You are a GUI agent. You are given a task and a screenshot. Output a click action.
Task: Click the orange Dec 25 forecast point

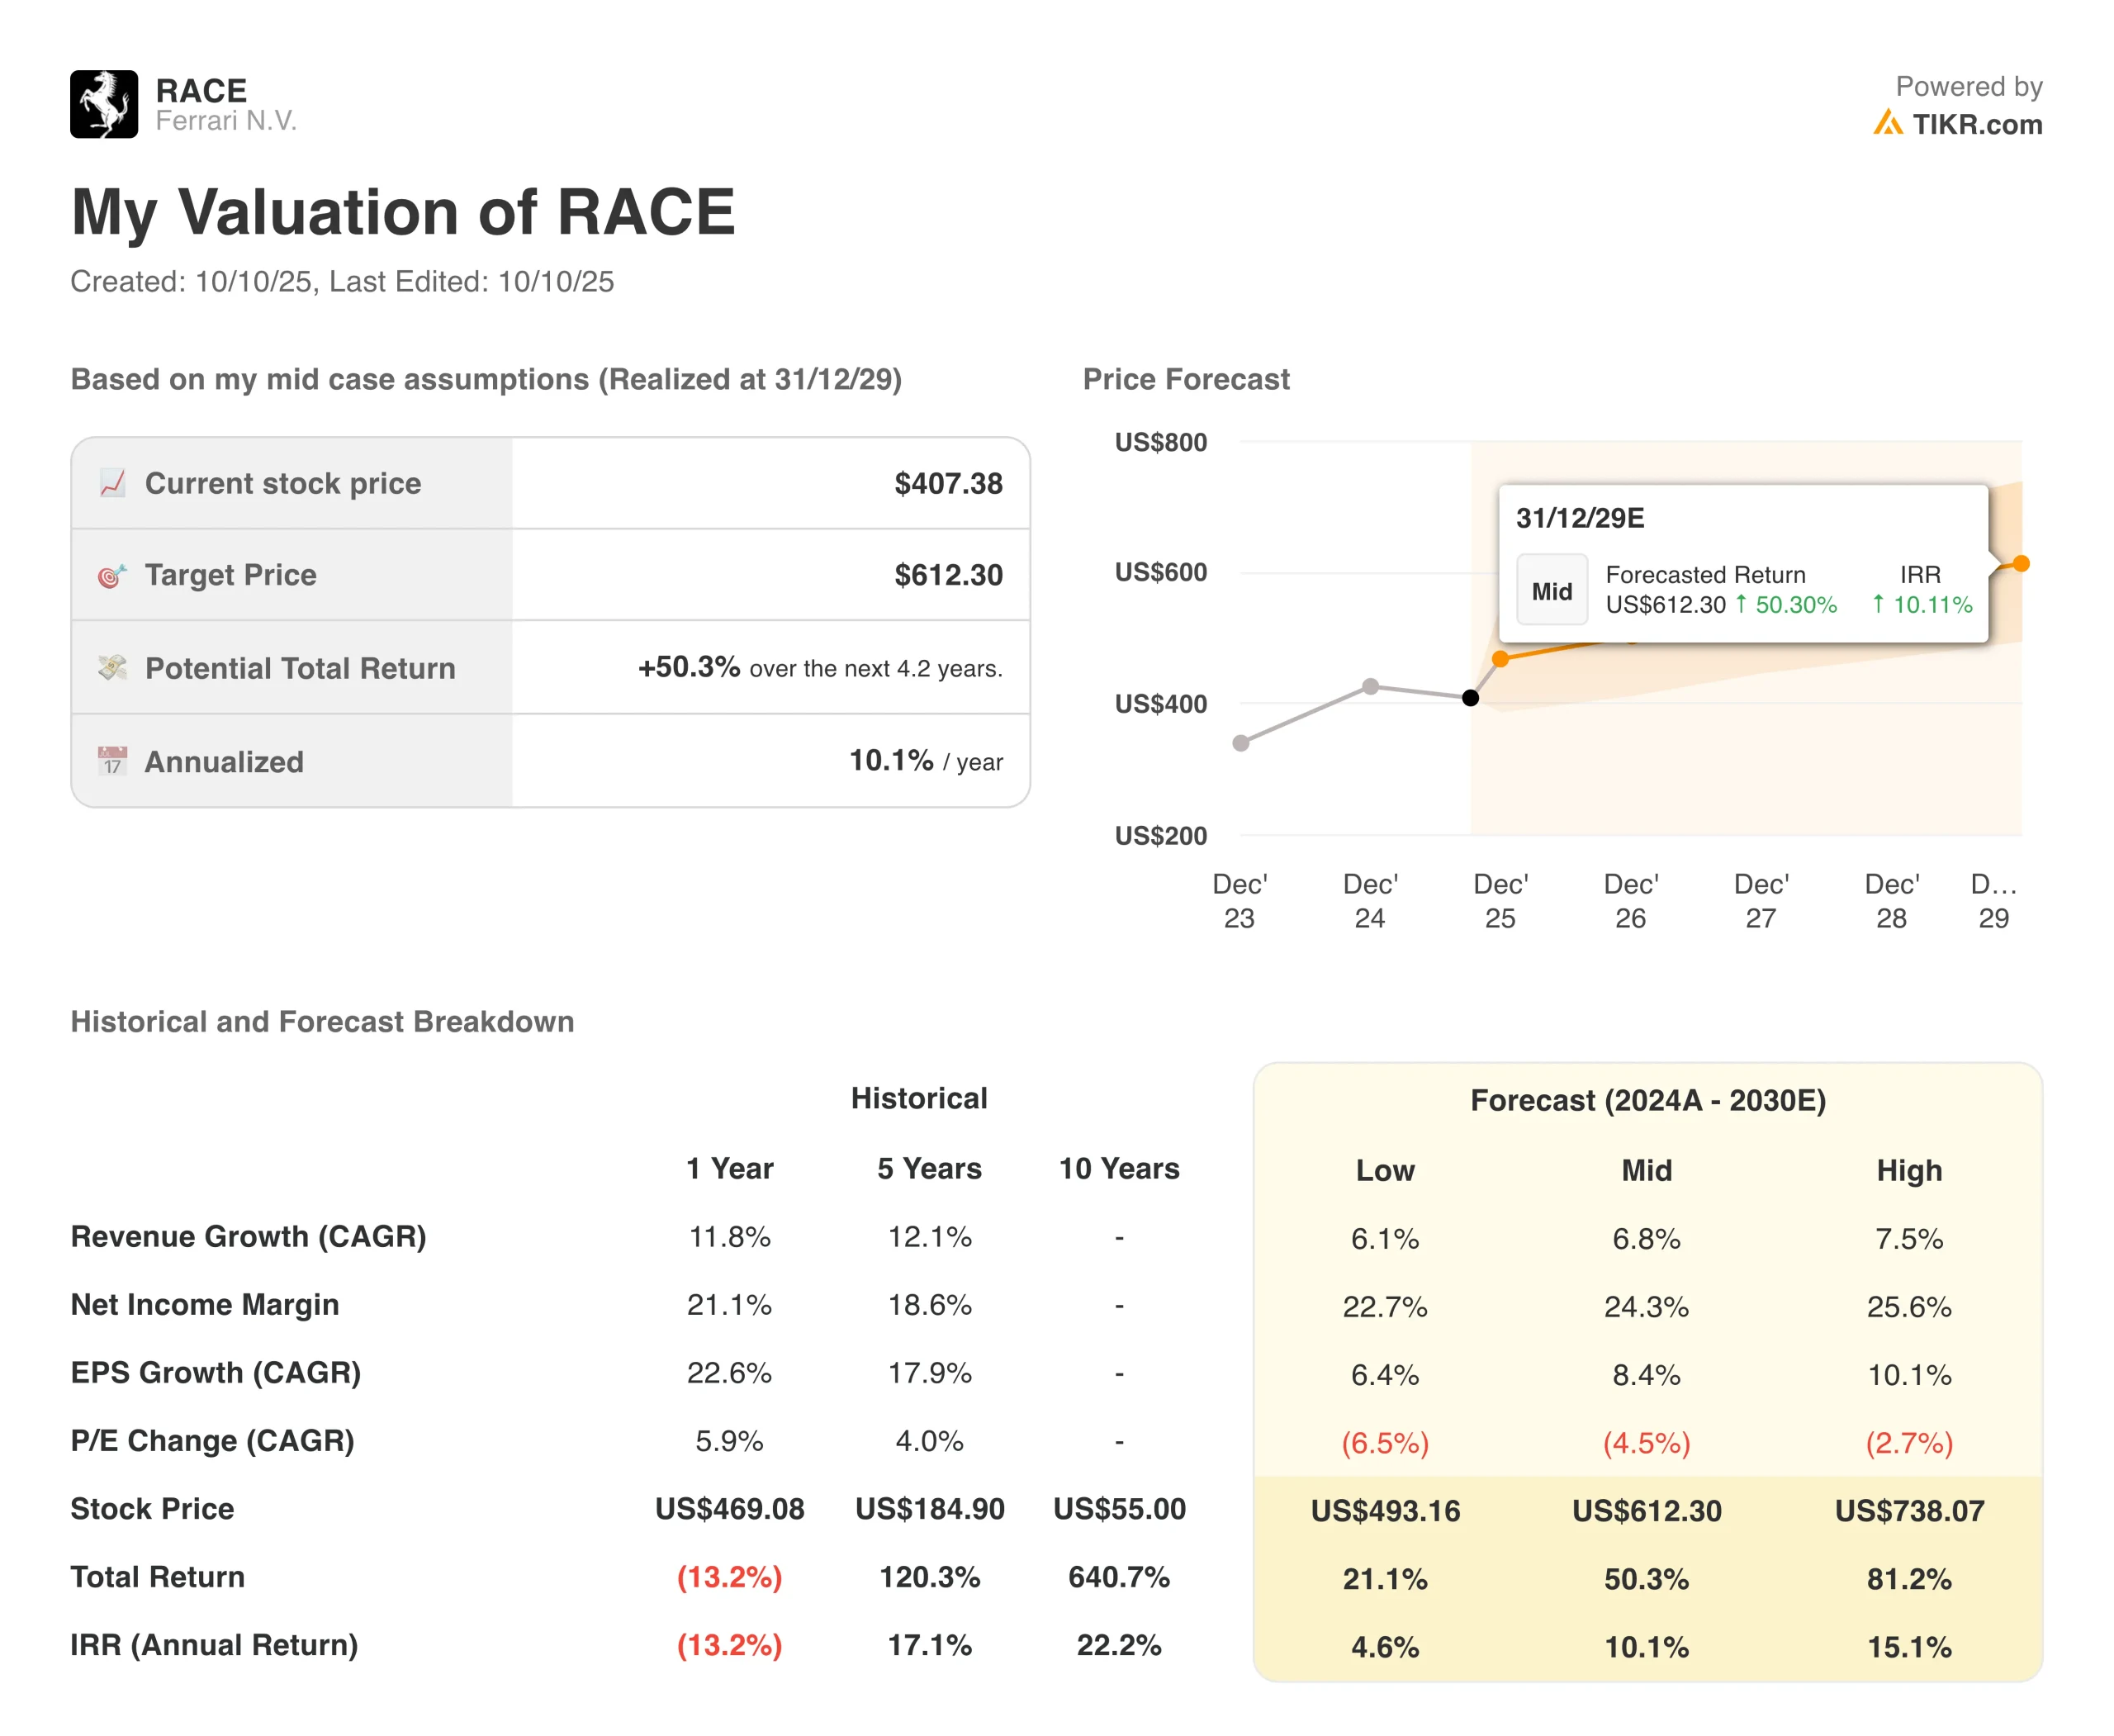pyautogui.click(x=1500, y=658)
